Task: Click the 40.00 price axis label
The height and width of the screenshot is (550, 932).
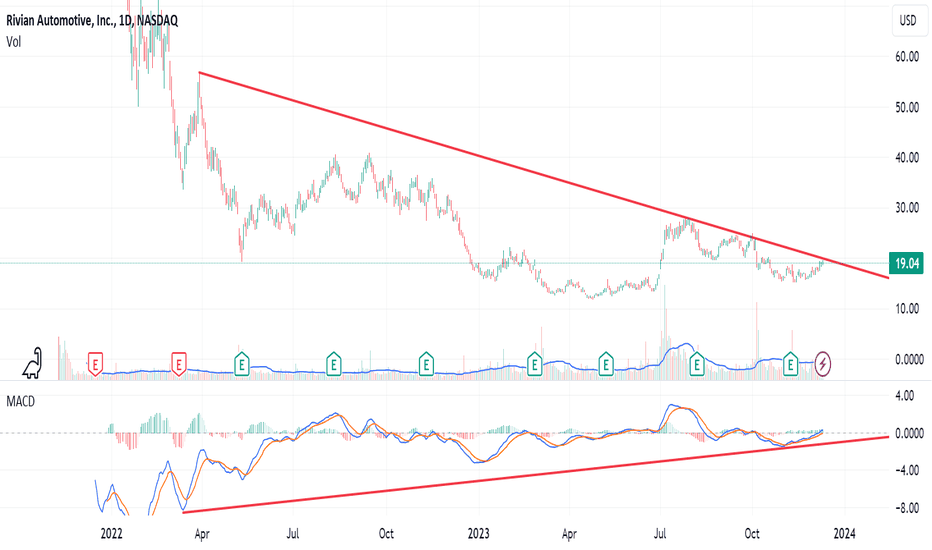Action: click(907, 158)
